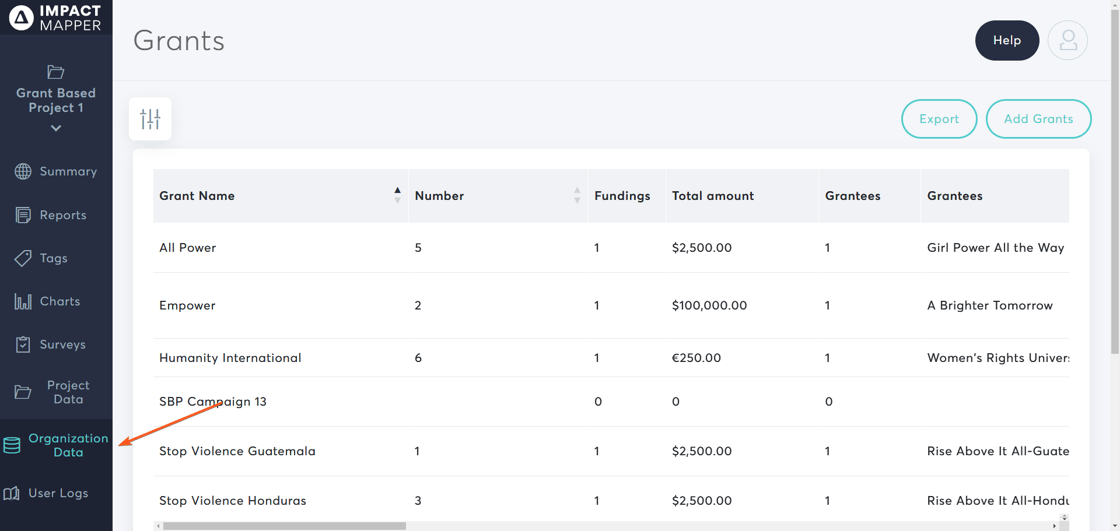Click the horizontal table scrollbar
The height and width of the screenshot is (531, 1120).
click(285, 525)
